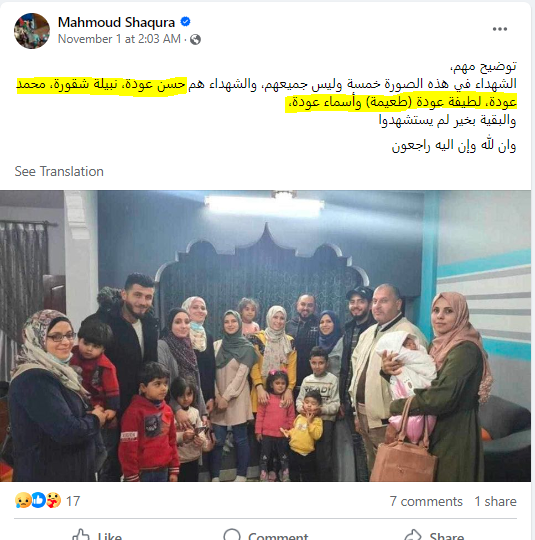Viewport: 535px width, 540px height.
Task: Open the November 1 post timestamp
Action: click(x=119, y=39)
